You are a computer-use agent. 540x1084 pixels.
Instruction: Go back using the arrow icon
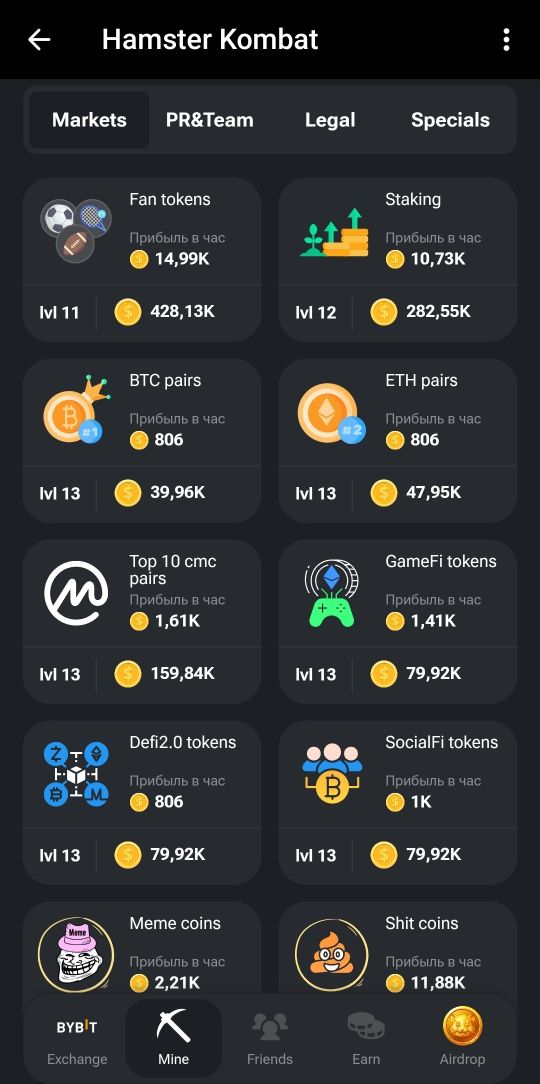[x=39, y=39]
